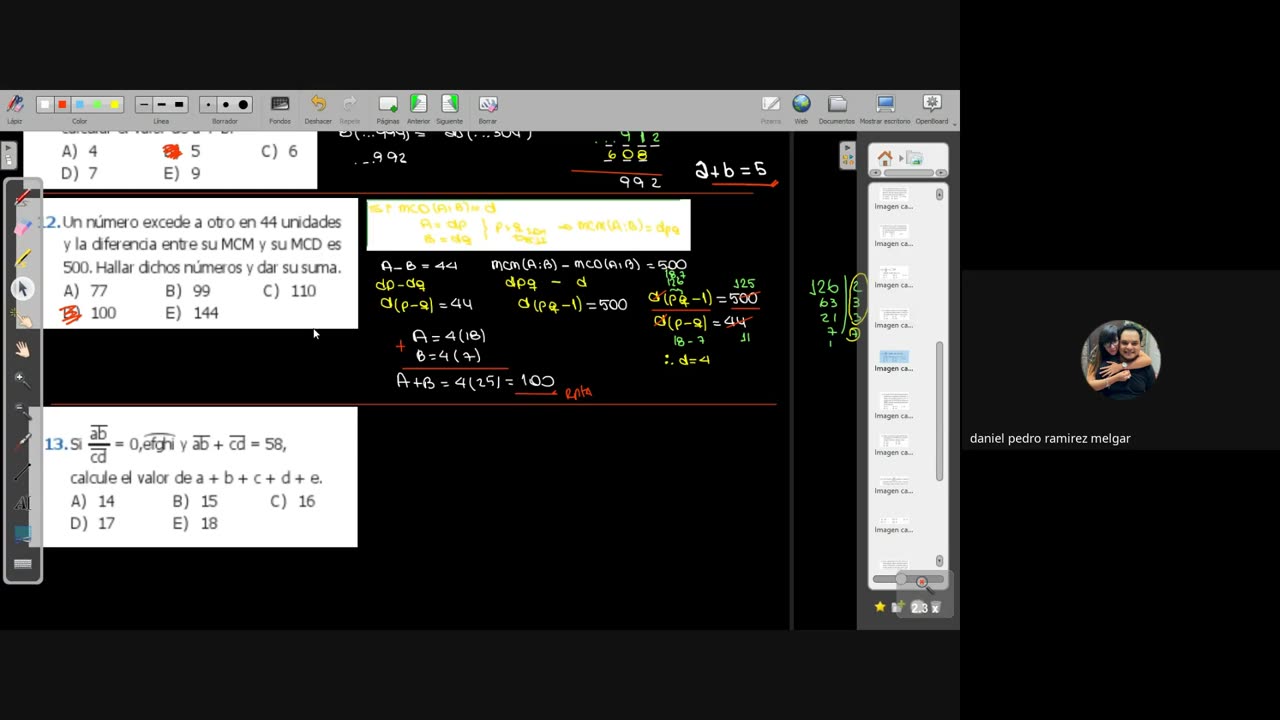
Task: Click Mostrar escritorio to show the desktop
Action: [x=885, y=104]
